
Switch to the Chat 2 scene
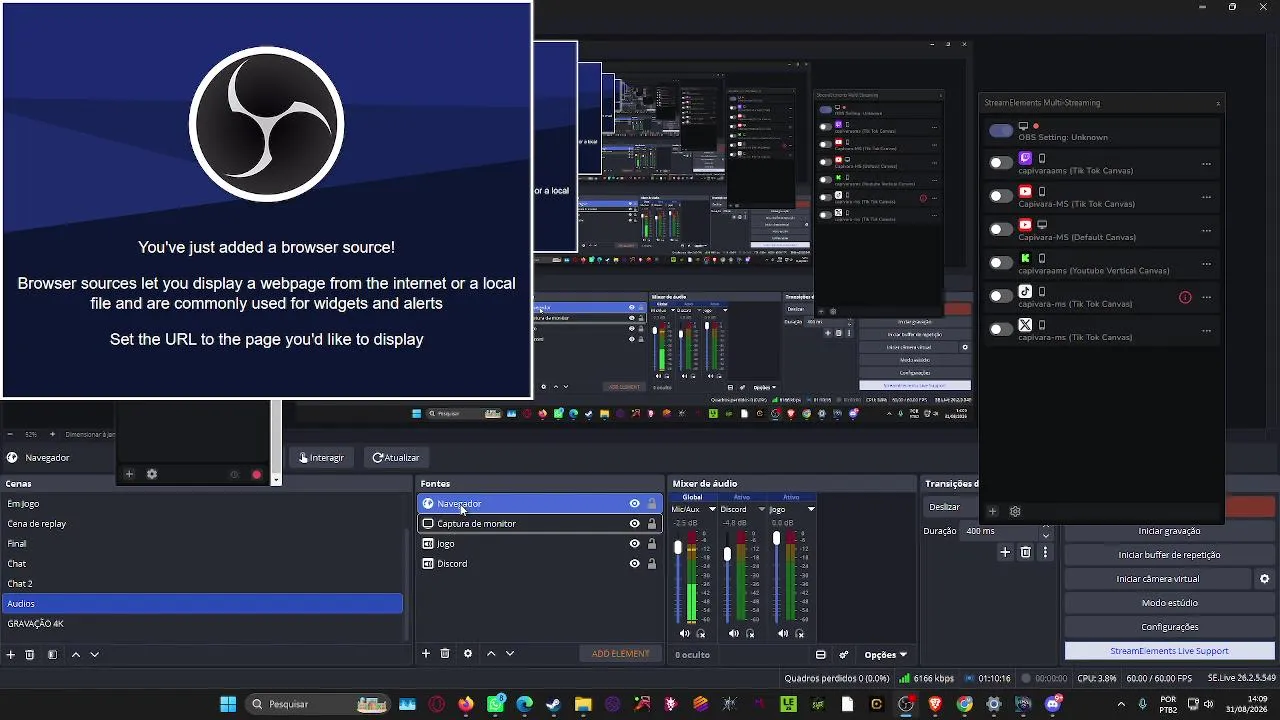pyautogui.click(x=203, y=584)
